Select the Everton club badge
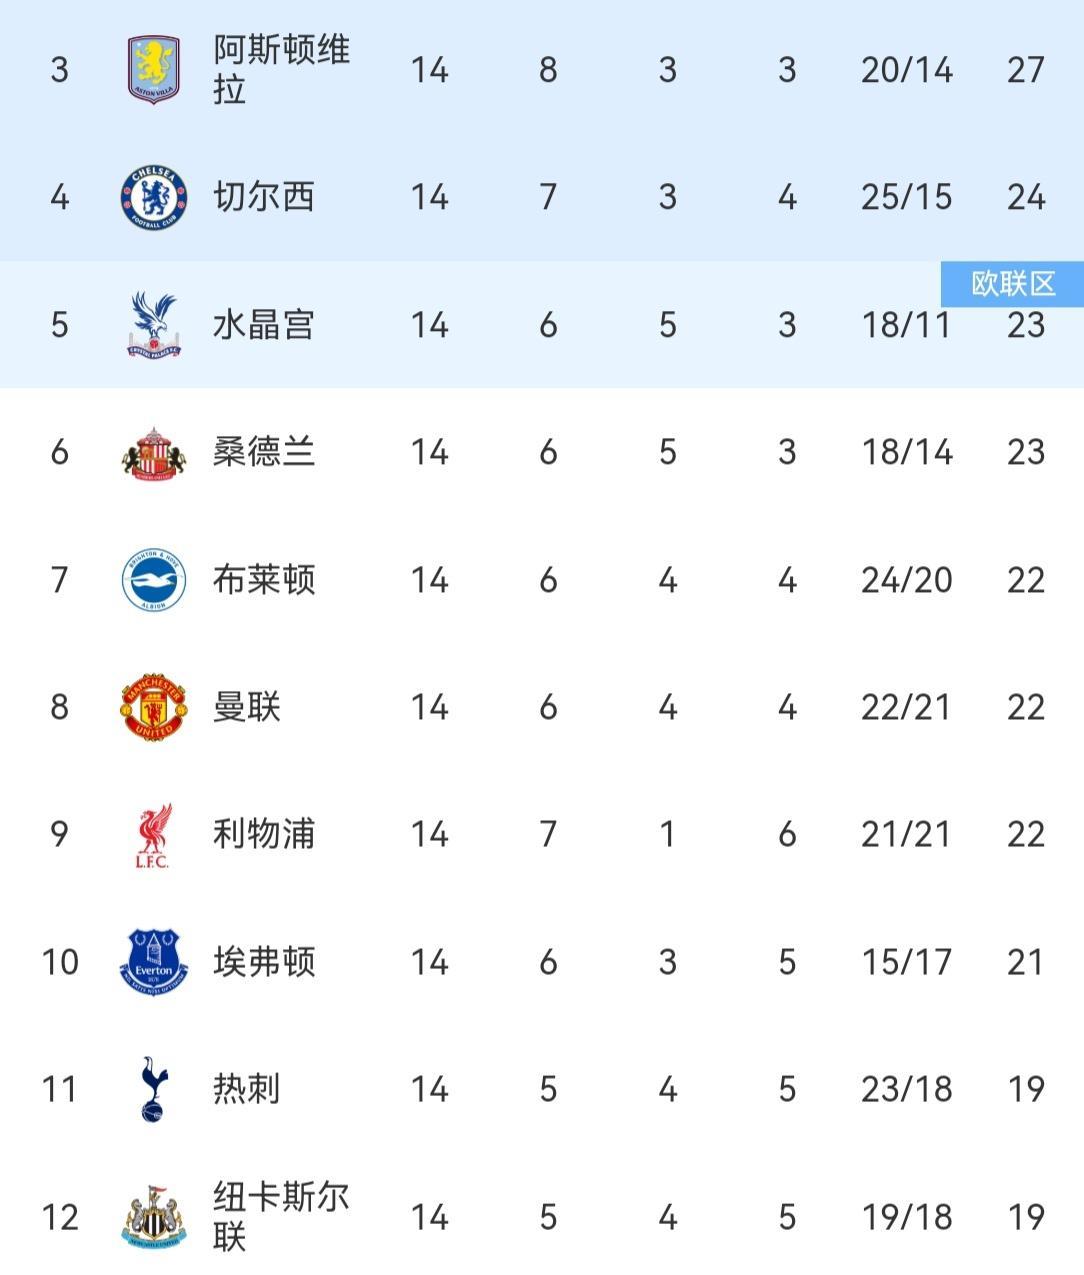This screenshot has width=1084, height=1275. [x=153, y=961]
